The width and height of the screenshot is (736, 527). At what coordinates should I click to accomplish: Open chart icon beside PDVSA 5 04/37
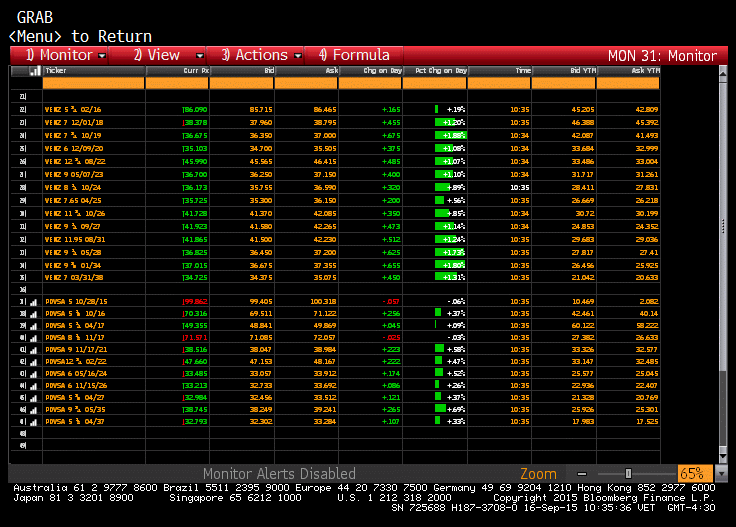tap(33, 422)
